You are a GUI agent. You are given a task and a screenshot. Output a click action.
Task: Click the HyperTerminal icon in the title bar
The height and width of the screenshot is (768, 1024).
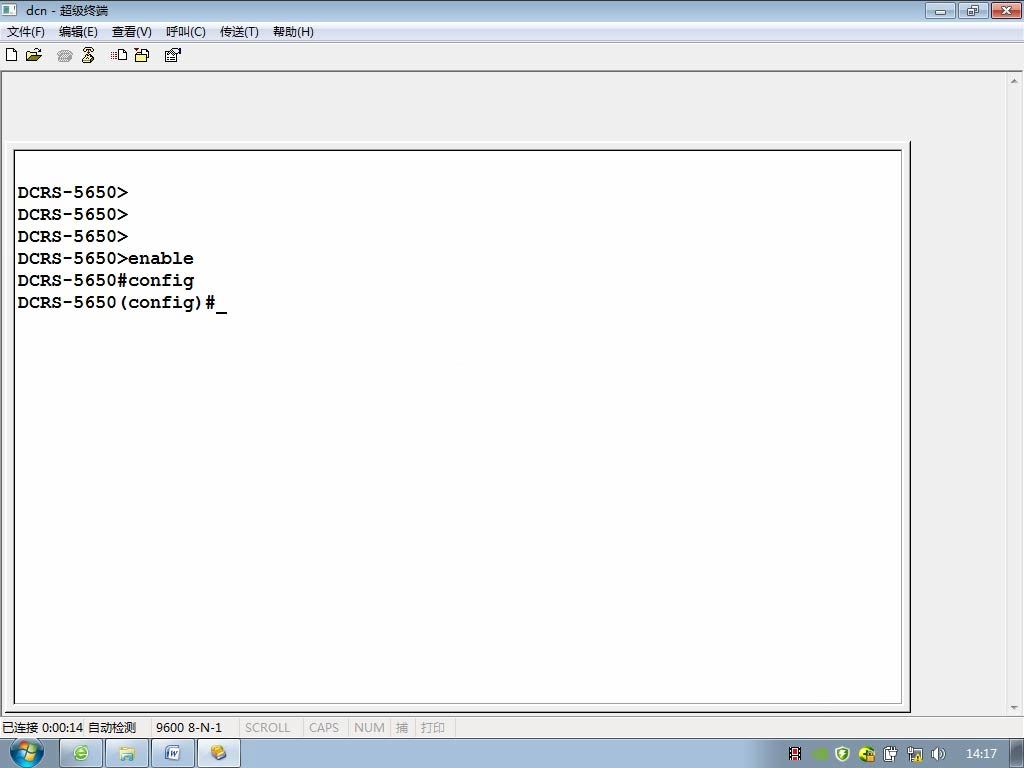pos(10,10)
